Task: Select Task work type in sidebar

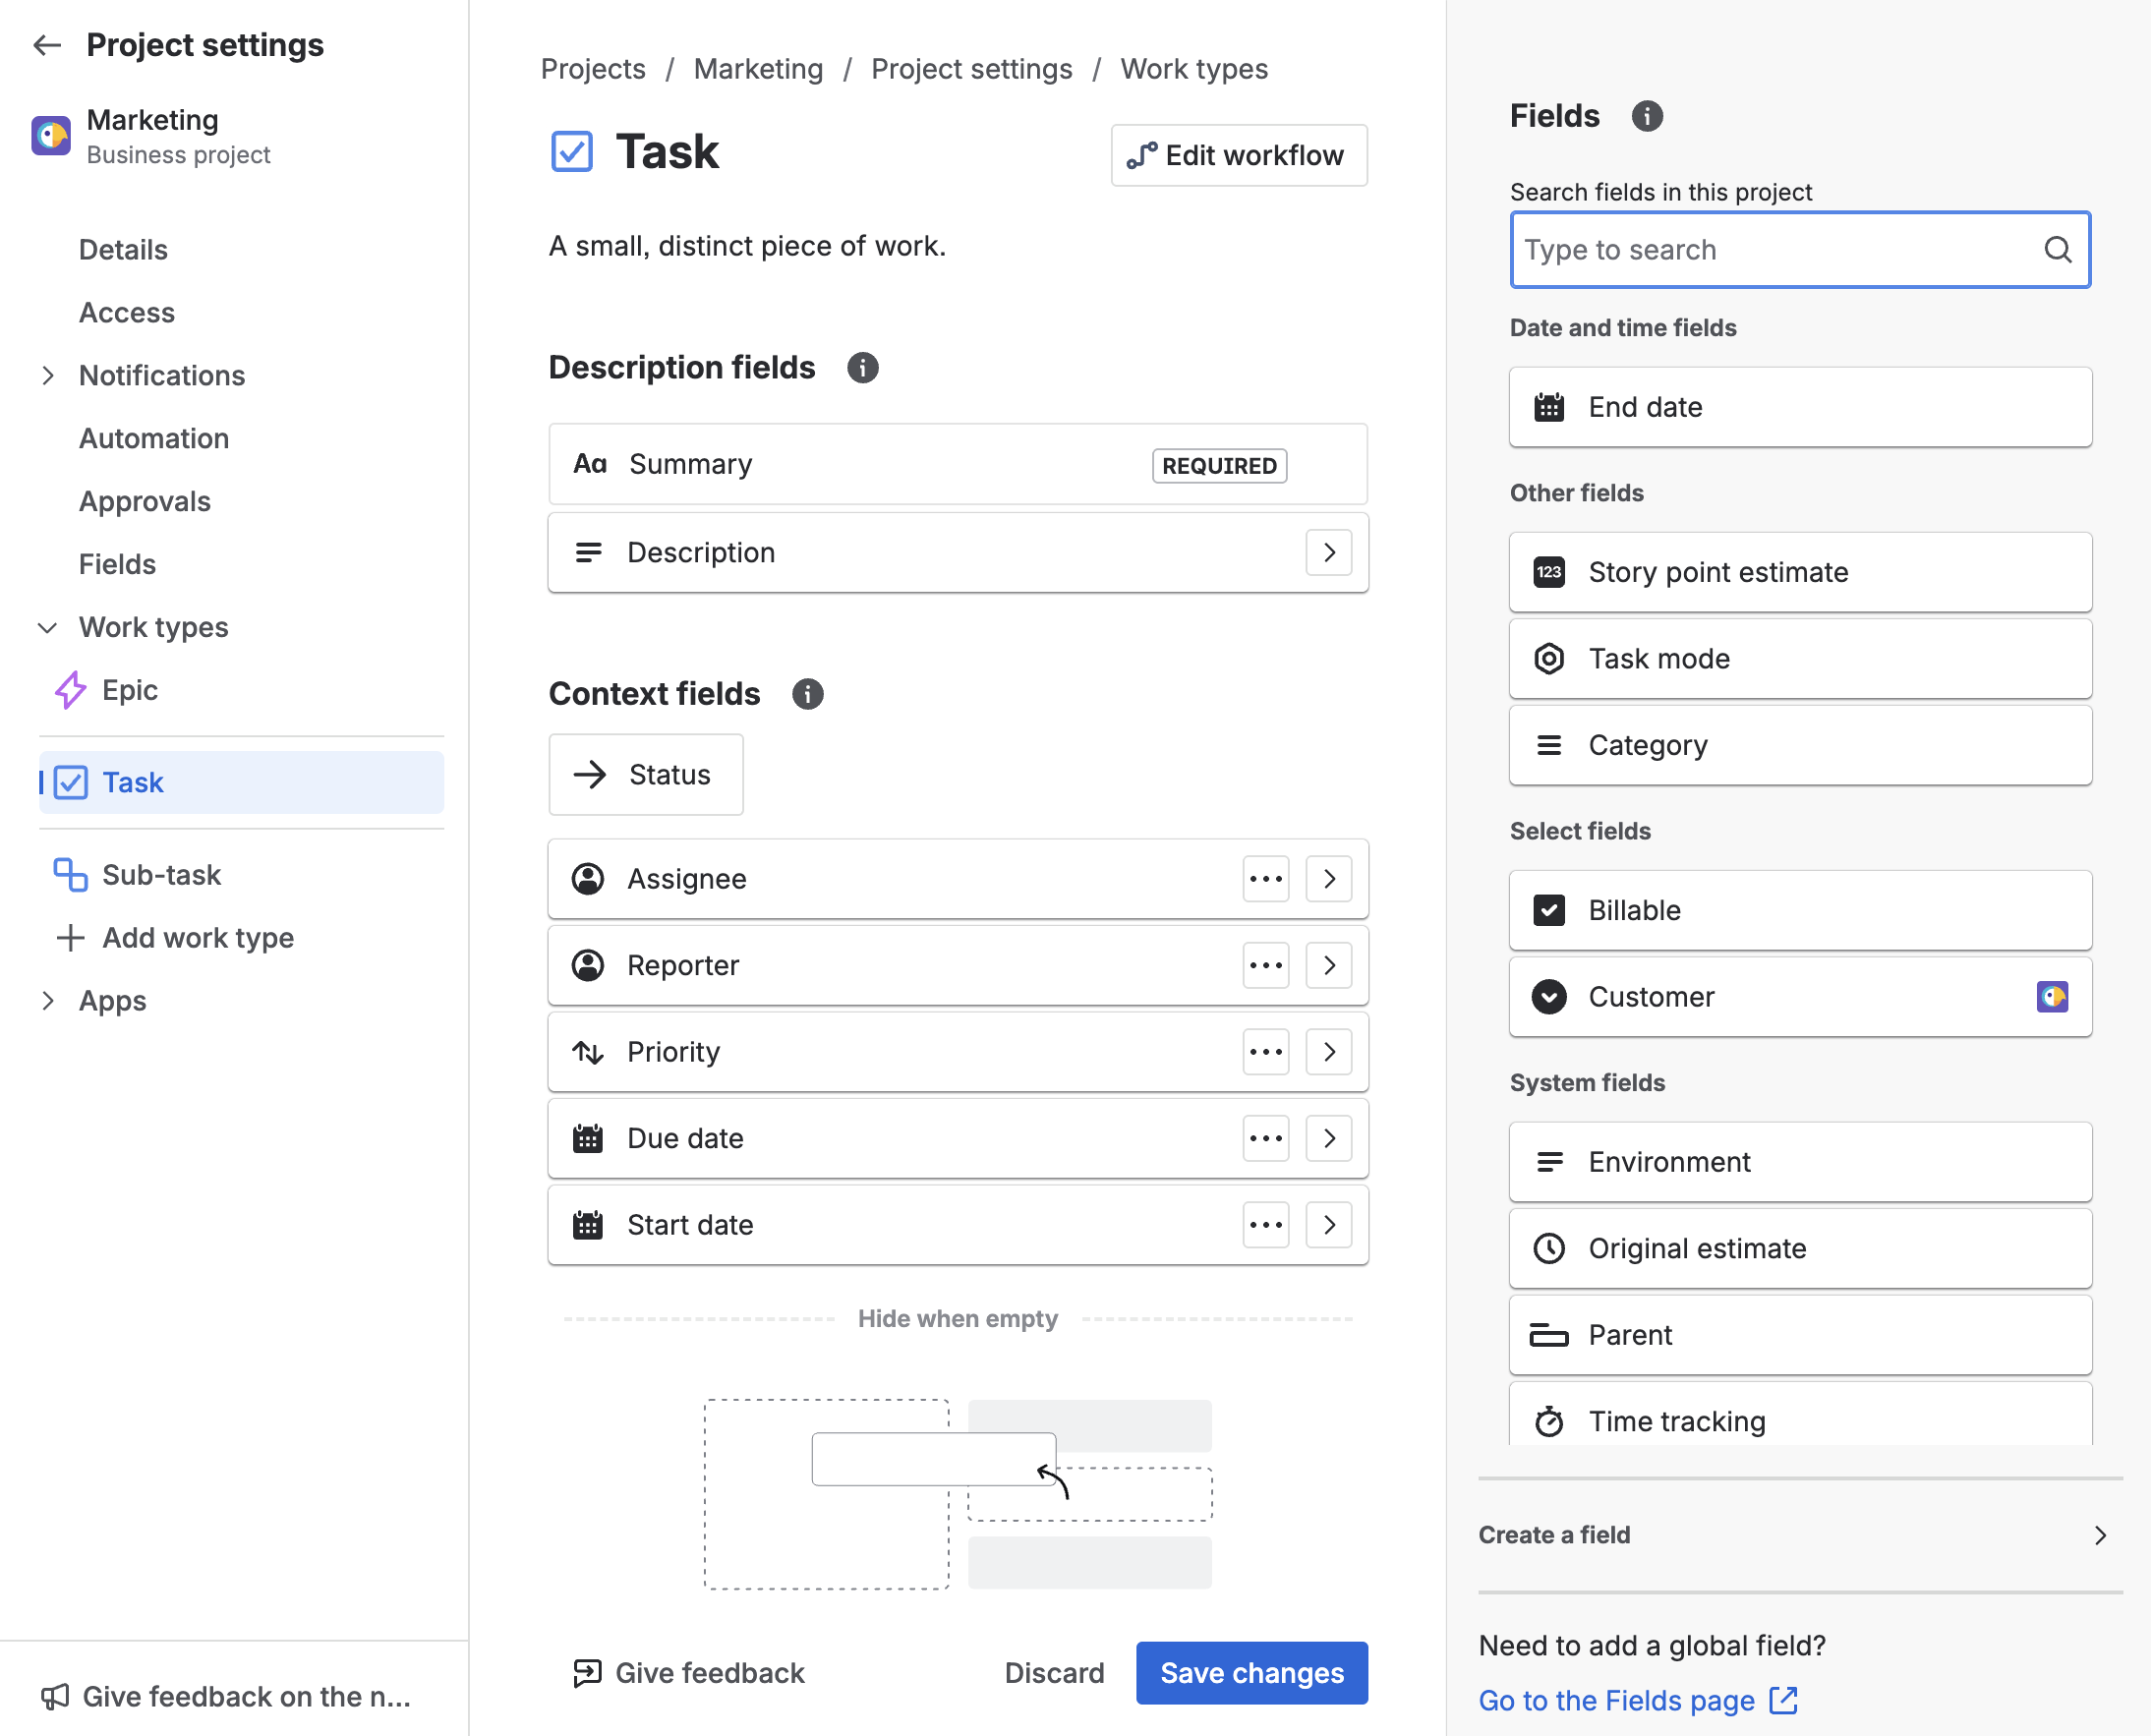Action: point(133,782)
